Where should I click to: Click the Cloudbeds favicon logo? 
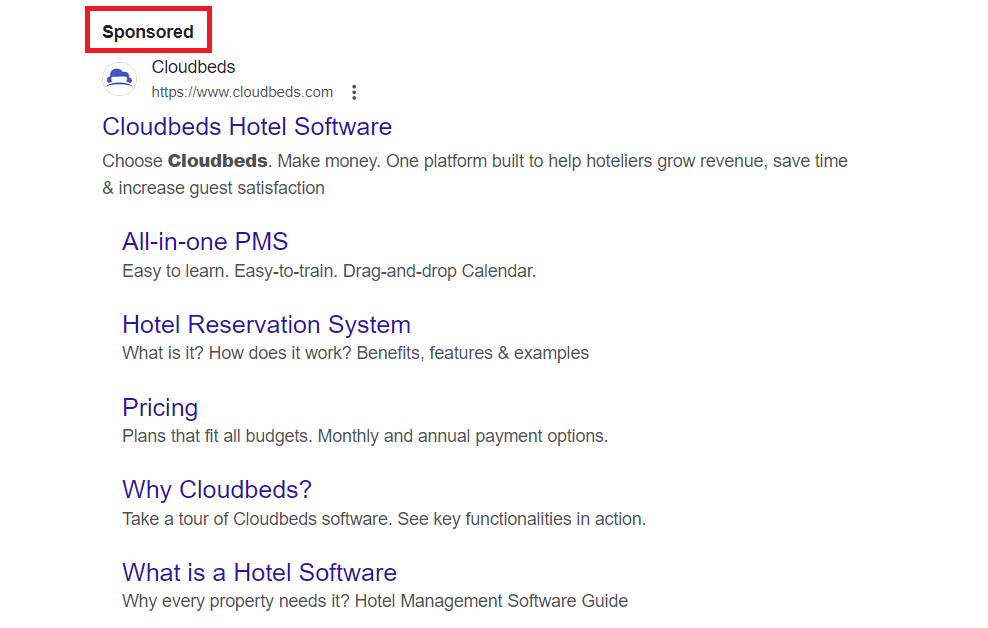tap(119, 79)
